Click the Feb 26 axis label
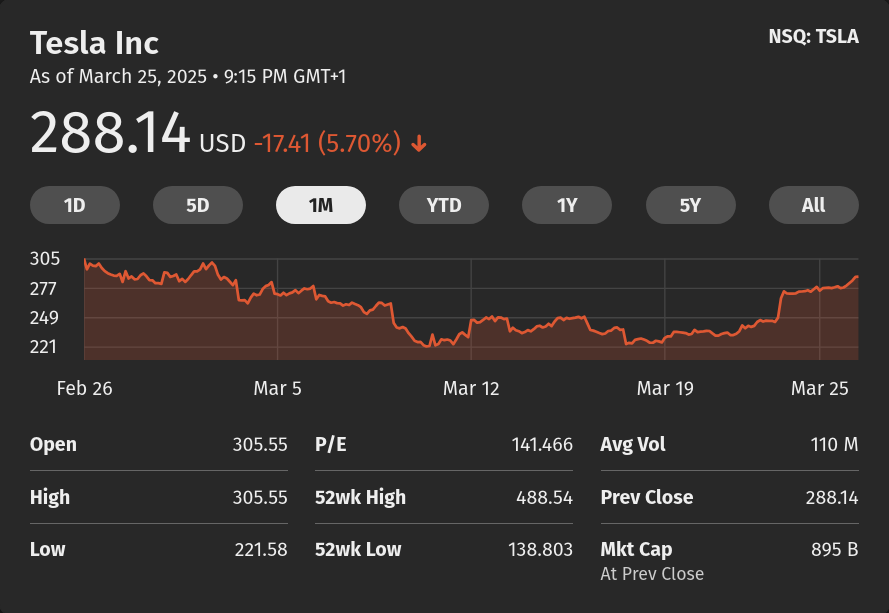Viewport: 889px width, 613px height. click(84, 388)
